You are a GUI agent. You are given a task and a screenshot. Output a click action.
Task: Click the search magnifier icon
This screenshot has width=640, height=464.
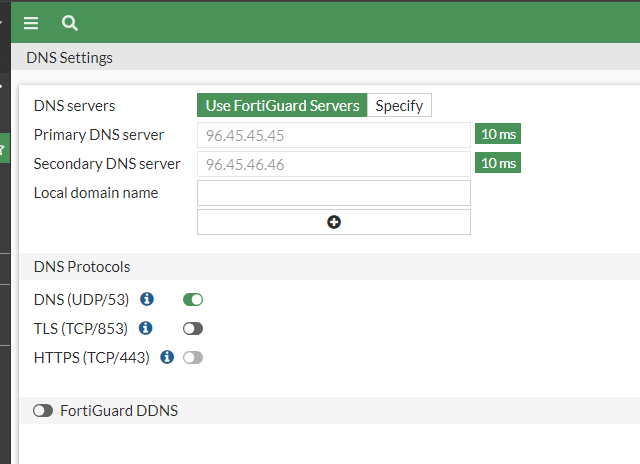point(69,23)
